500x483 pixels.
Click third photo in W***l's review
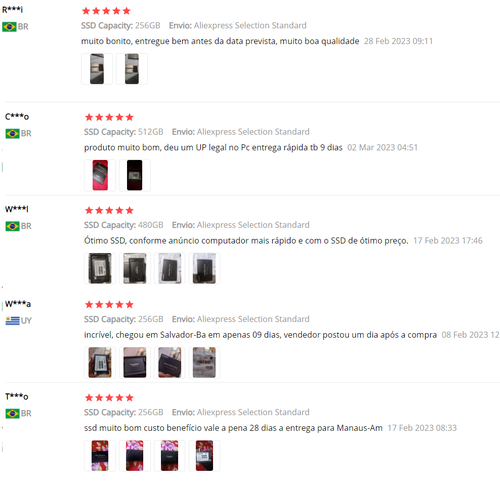(169, 268)
